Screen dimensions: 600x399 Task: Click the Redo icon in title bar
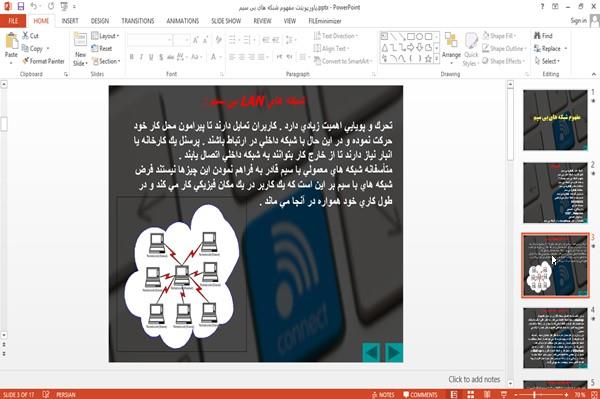pos(51,6)
